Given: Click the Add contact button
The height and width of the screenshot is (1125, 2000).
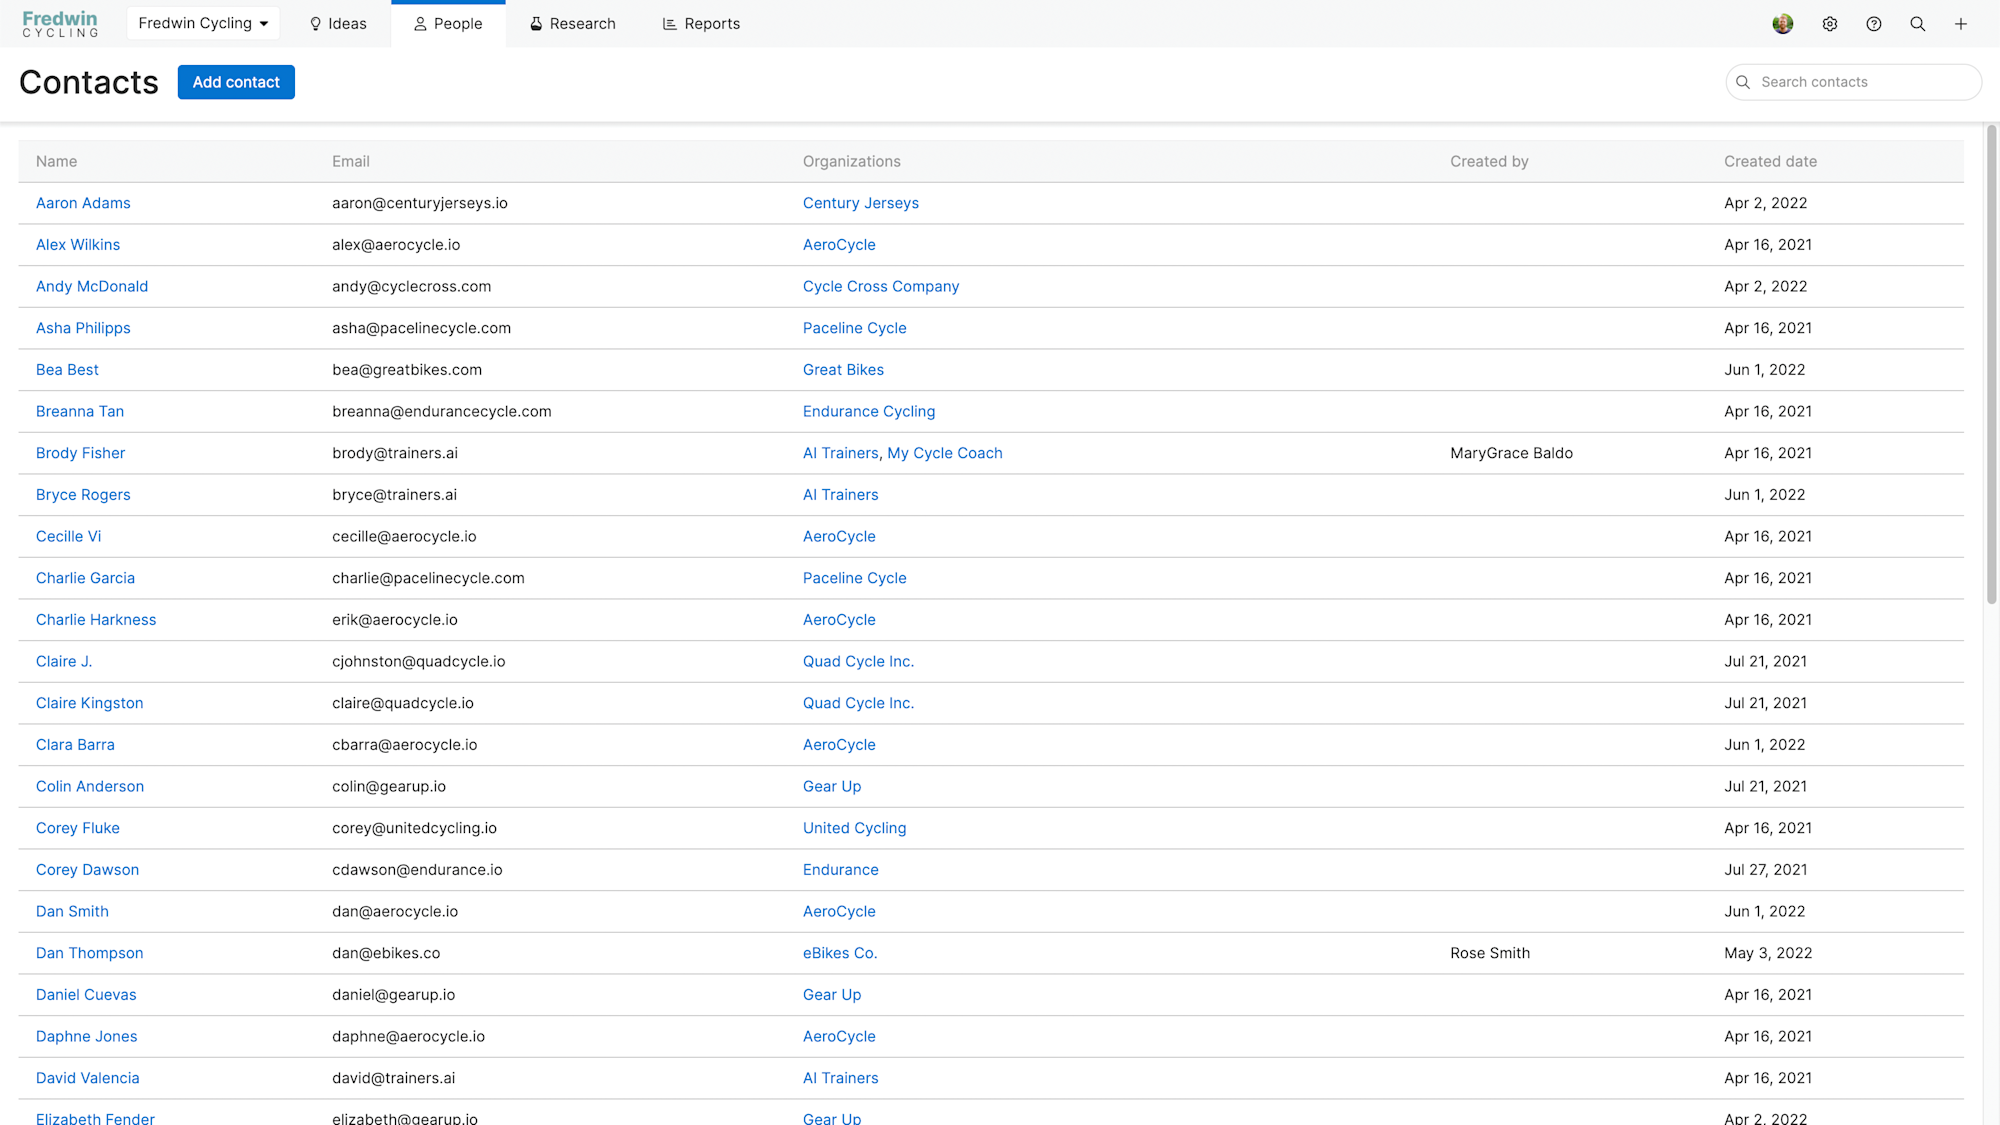Looking at the screenshot, I should (x=236, y=82).
